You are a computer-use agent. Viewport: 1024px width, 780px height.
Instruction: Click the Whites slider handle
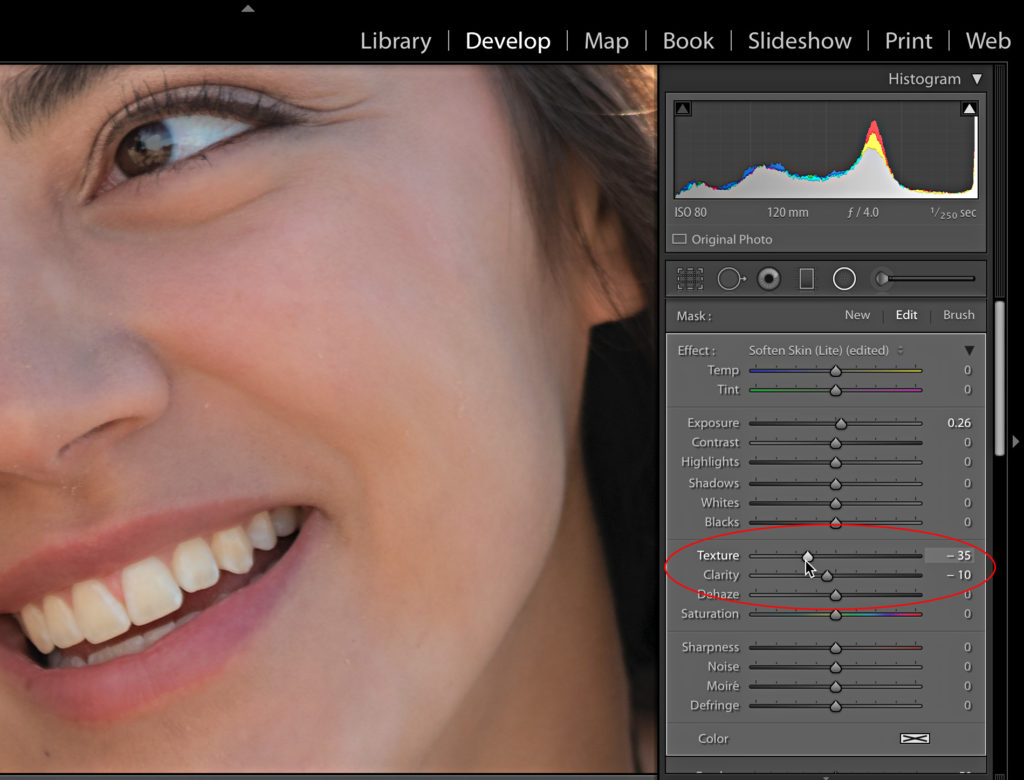[835, 504]
